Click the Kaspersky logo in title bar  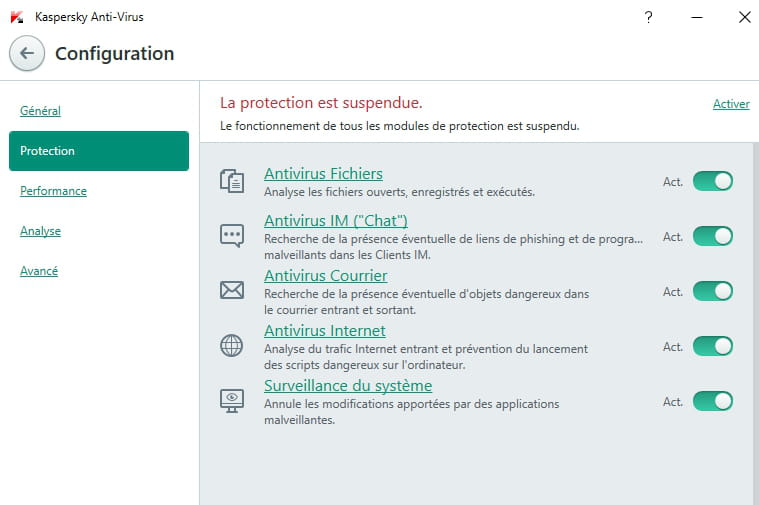point(17,17)
